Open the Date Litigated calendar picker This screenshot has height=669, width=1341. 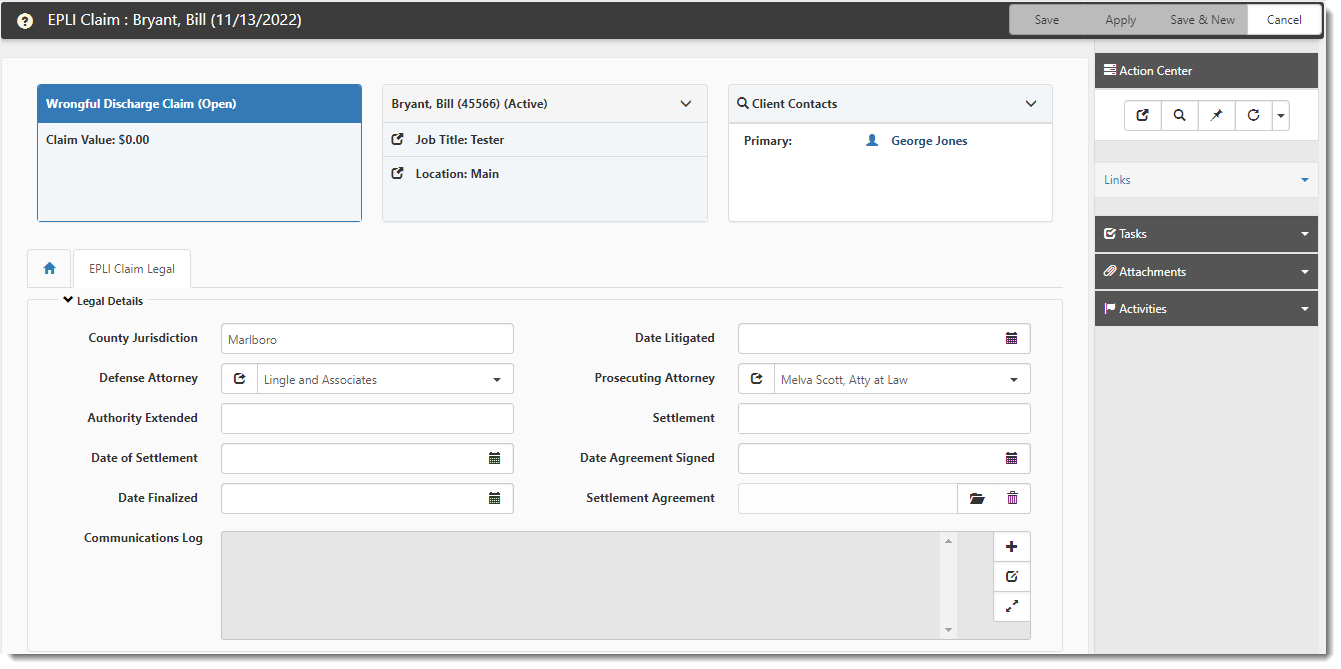(1011, 339)
